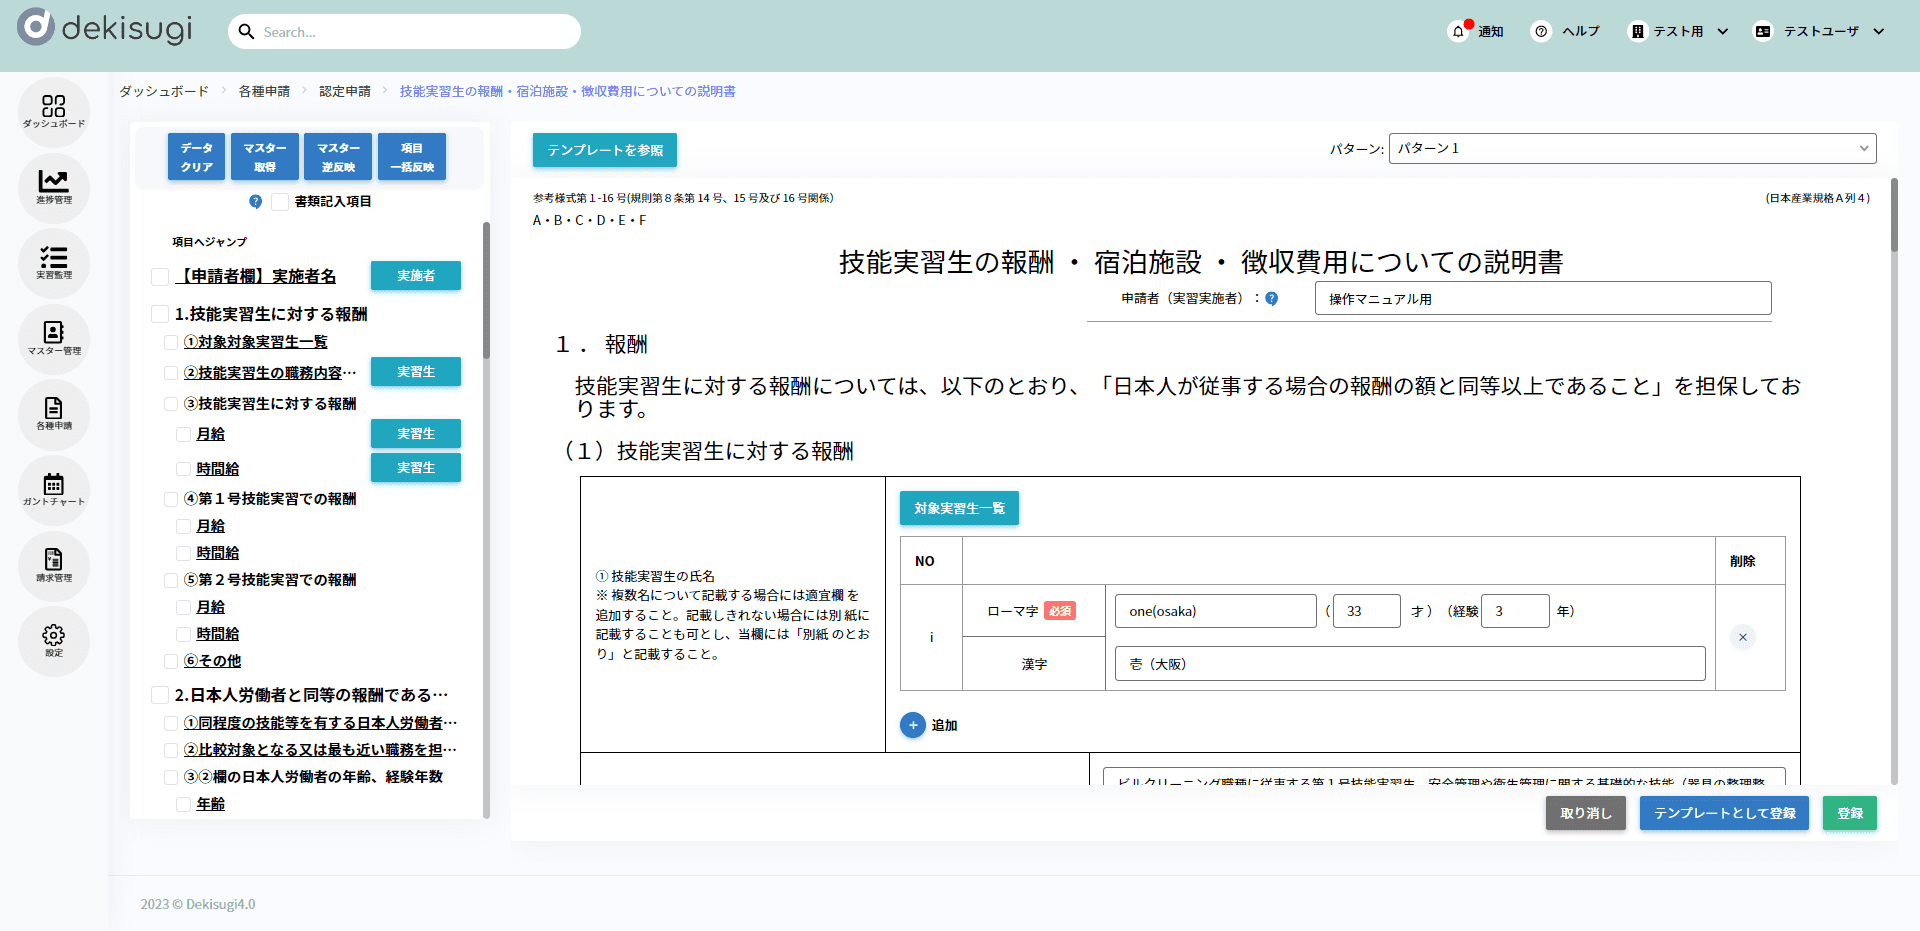Image resolution: width=1920 pixels, height=931 pixels.
Task: Check the 【申請者欄】実施者名 checkbox
Action: (160, 277)
